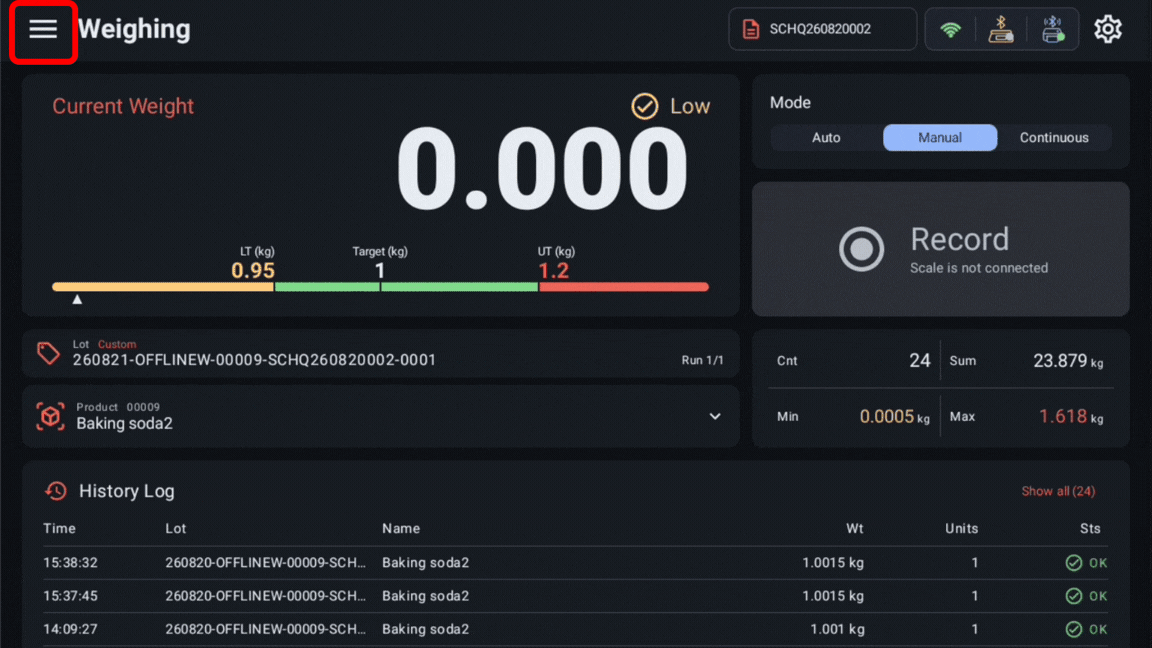Check the Wi-Fi connection status icon
1152x648 pixels.
pyautogui.click(x=950, y=29)
